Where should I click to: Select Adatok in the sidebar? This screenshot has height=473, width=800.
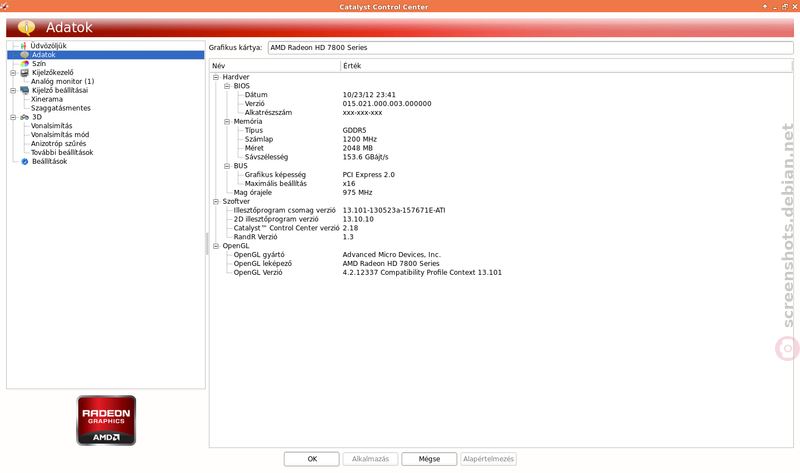43,55
